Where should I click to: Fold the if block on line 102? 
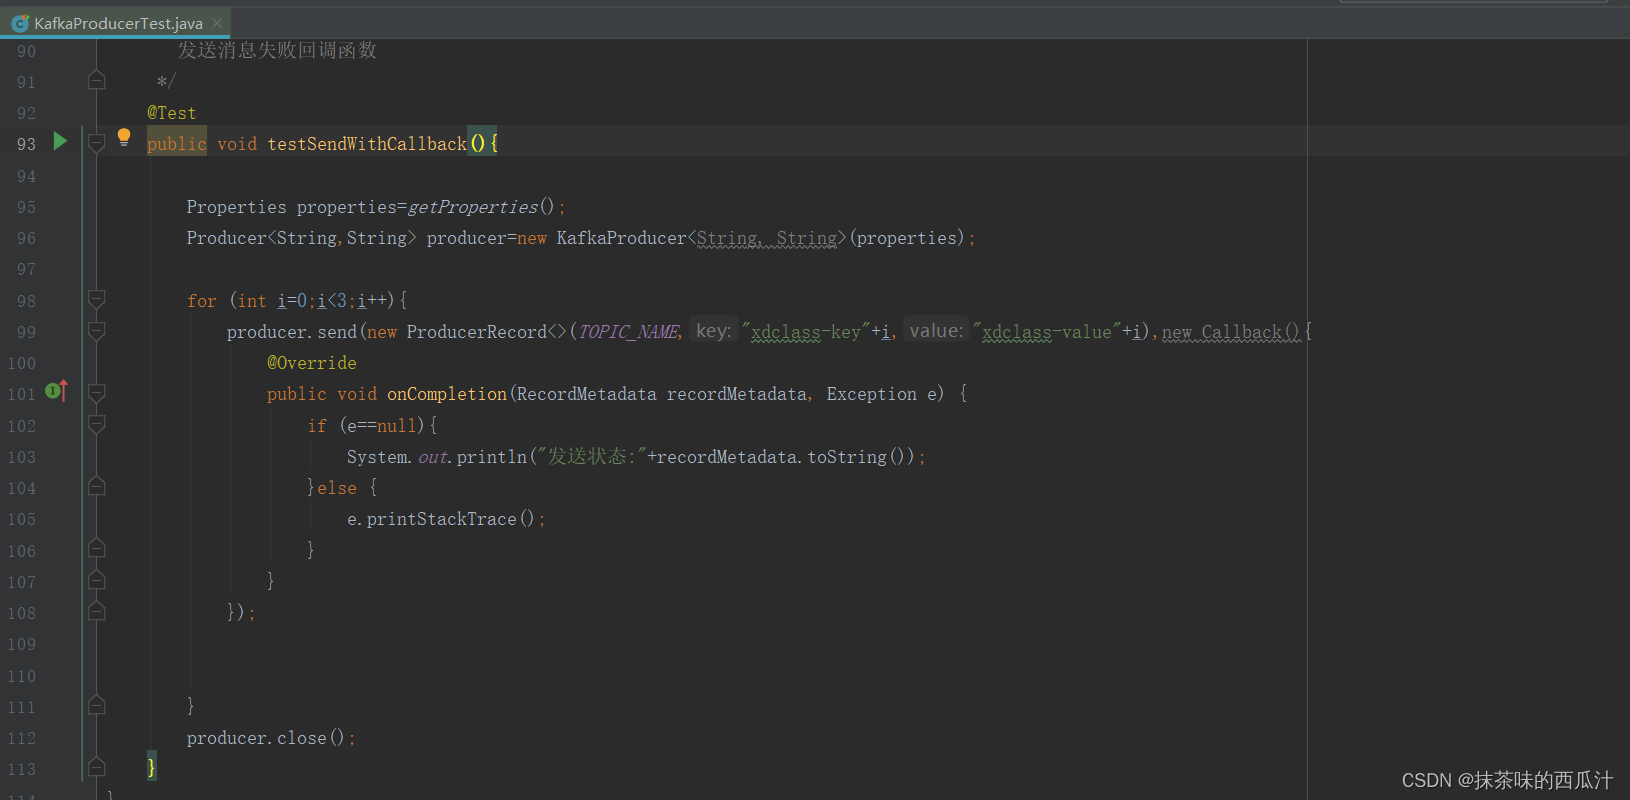(97, 425)
